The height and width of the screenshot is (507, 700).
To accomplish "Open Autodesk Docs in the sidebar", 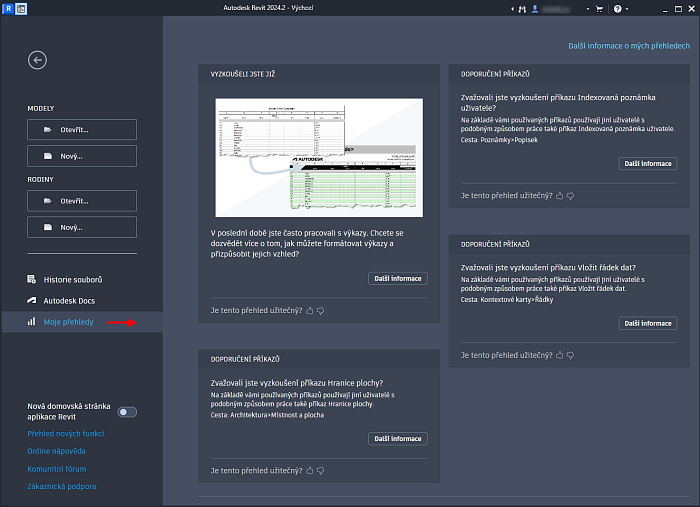I will 69,300.
